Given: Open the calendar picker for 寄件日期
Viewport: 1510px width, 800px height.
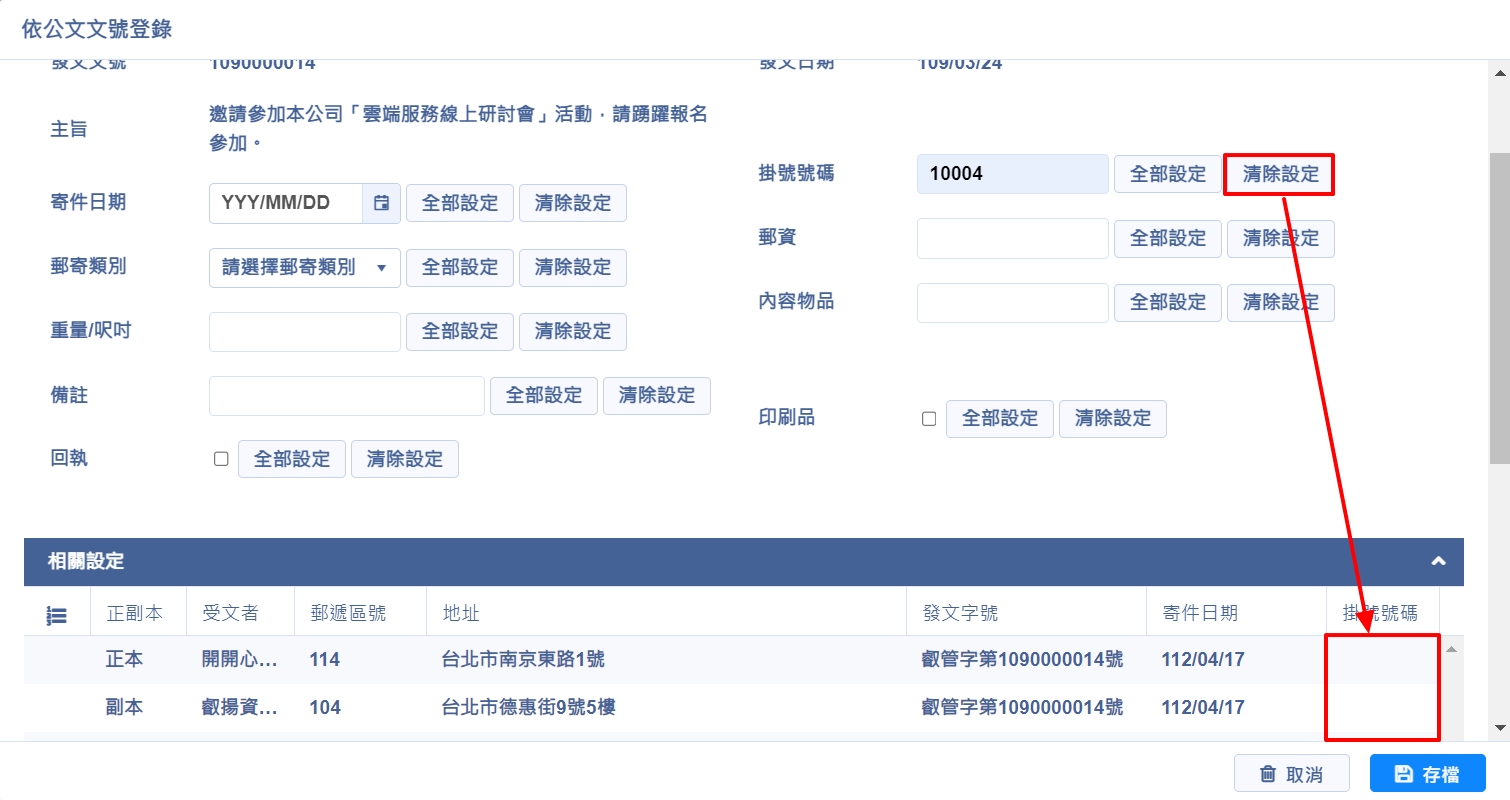Looking at the screenshot, I should [x=381, y=203].
